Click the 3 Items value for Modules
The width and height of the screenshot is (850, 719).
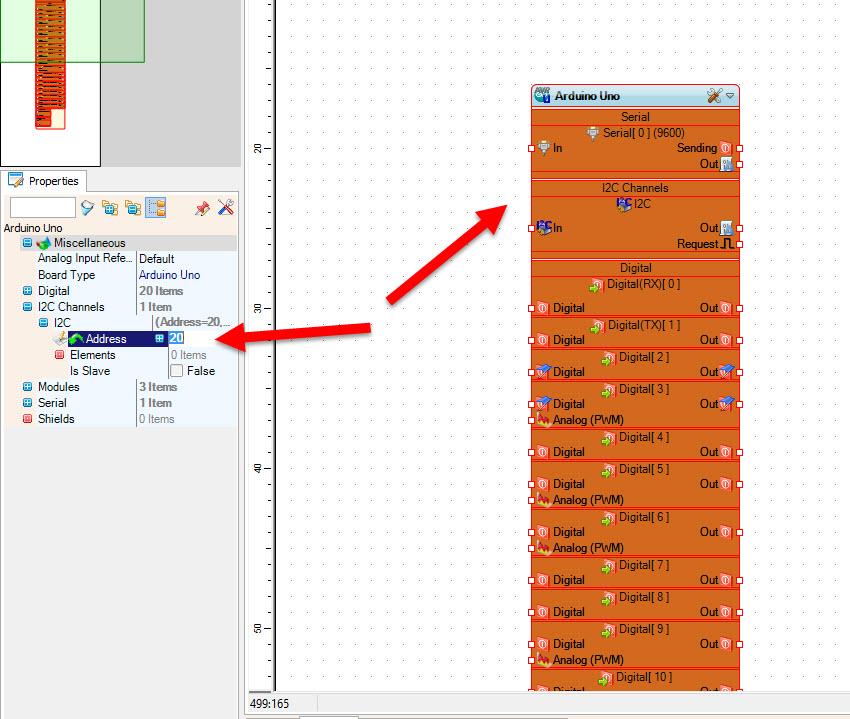pos(158,387)
